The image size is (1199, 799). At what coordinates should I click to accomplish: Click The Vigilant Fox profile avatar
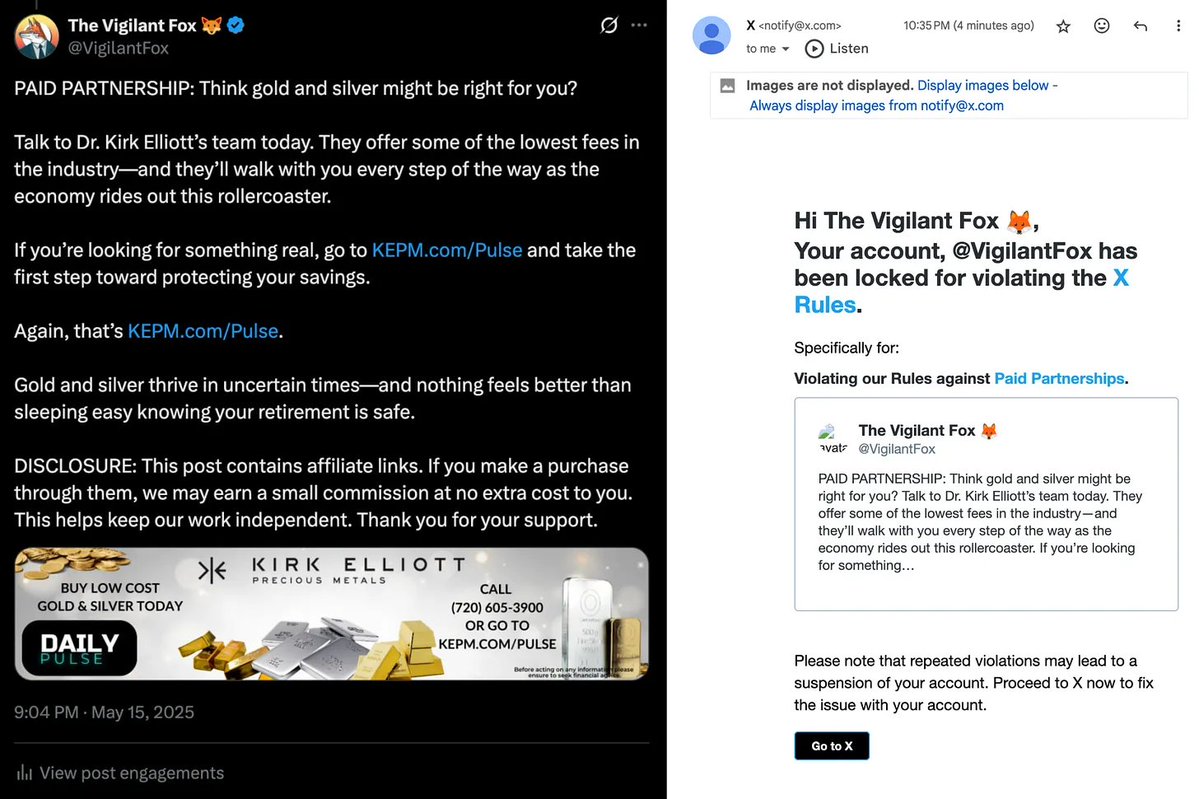point(36,36)
